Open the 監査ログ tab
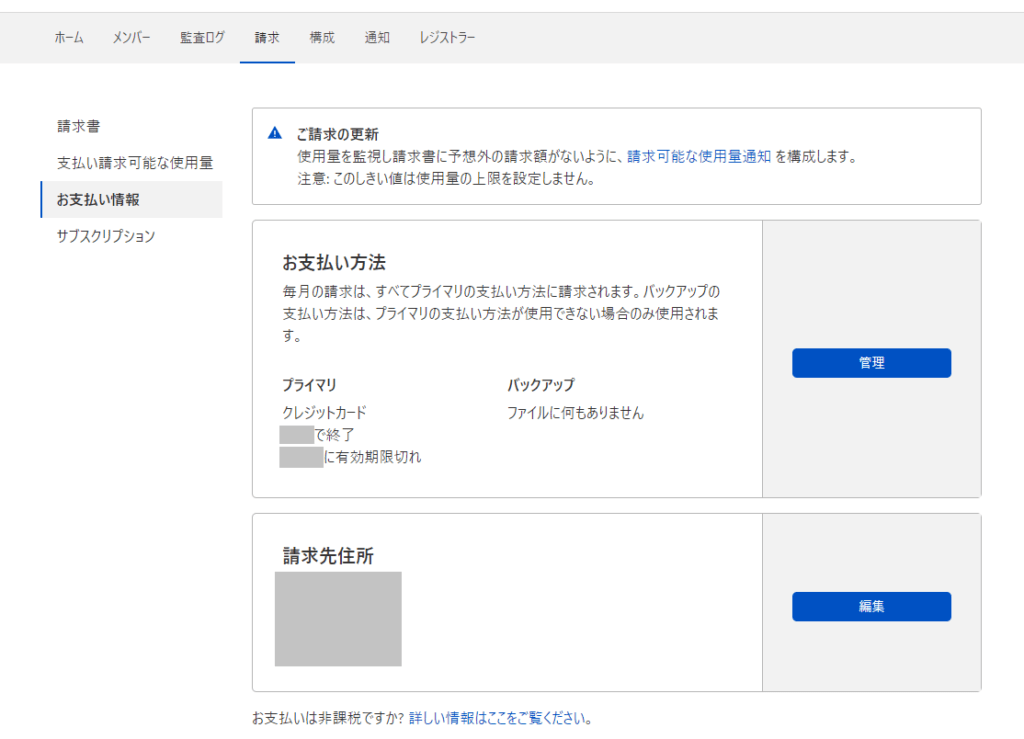This screenshot has width=1024, height=739. coord(201,37)
